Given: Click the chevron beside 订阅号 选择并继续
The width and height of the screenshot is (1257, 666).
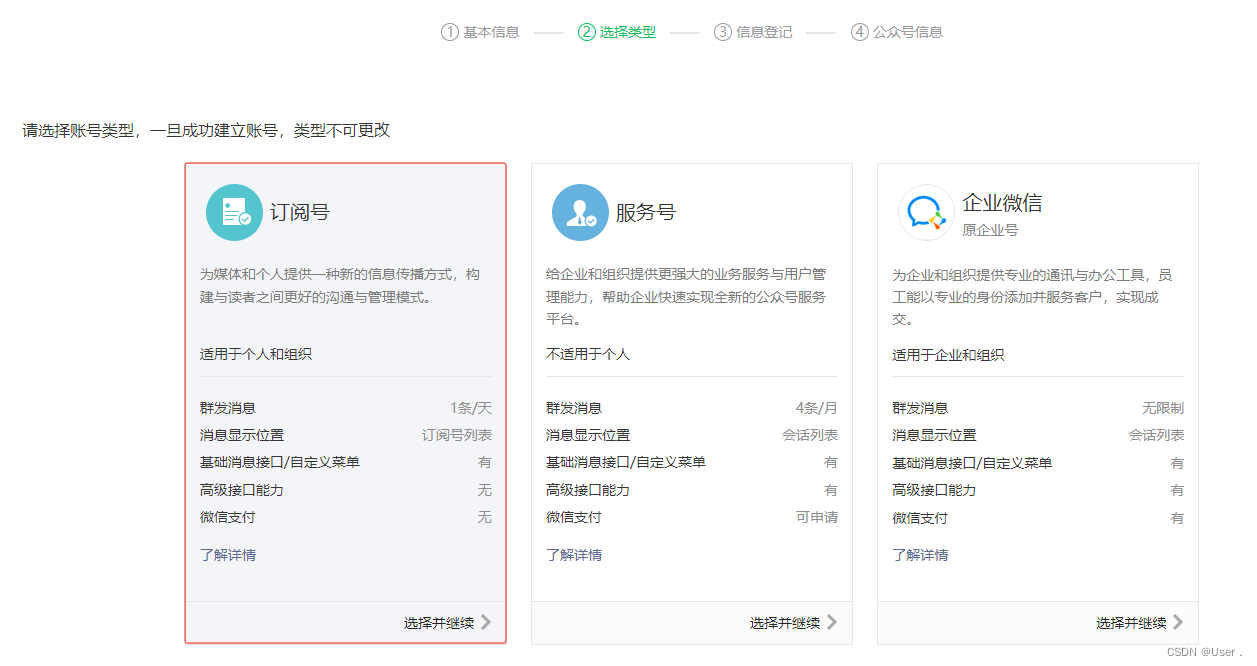Looking at the screenshot, I should [x=486, y=622].
